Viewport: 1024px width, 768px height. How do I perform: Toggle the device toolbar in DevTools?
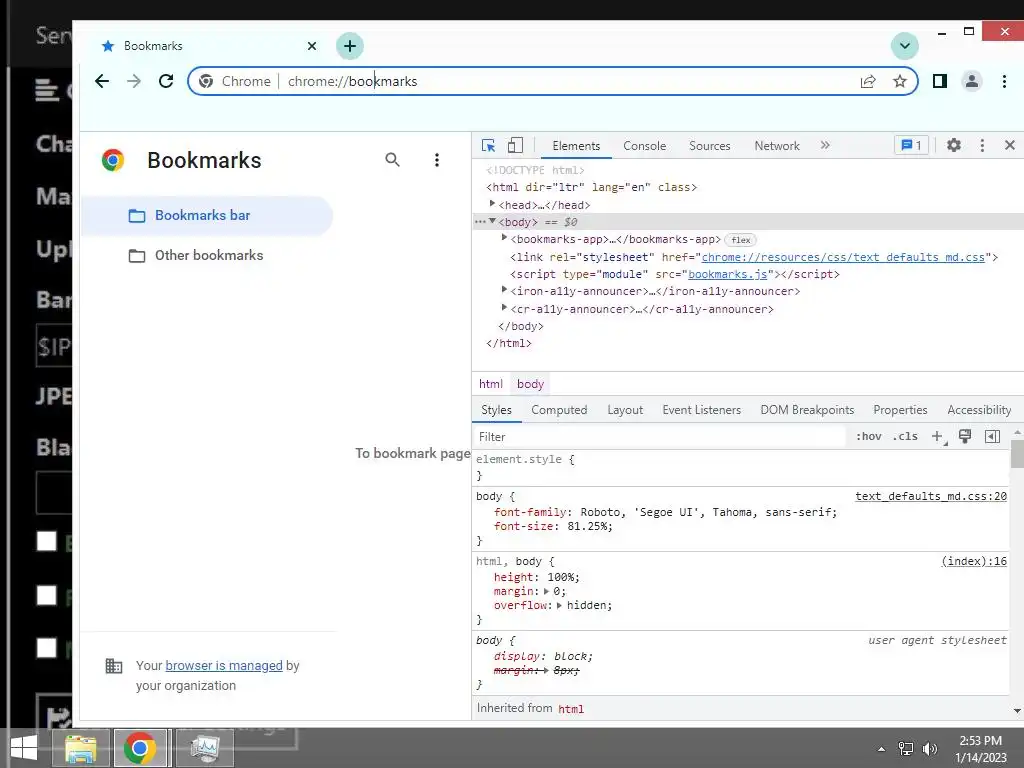click(515, 145)
